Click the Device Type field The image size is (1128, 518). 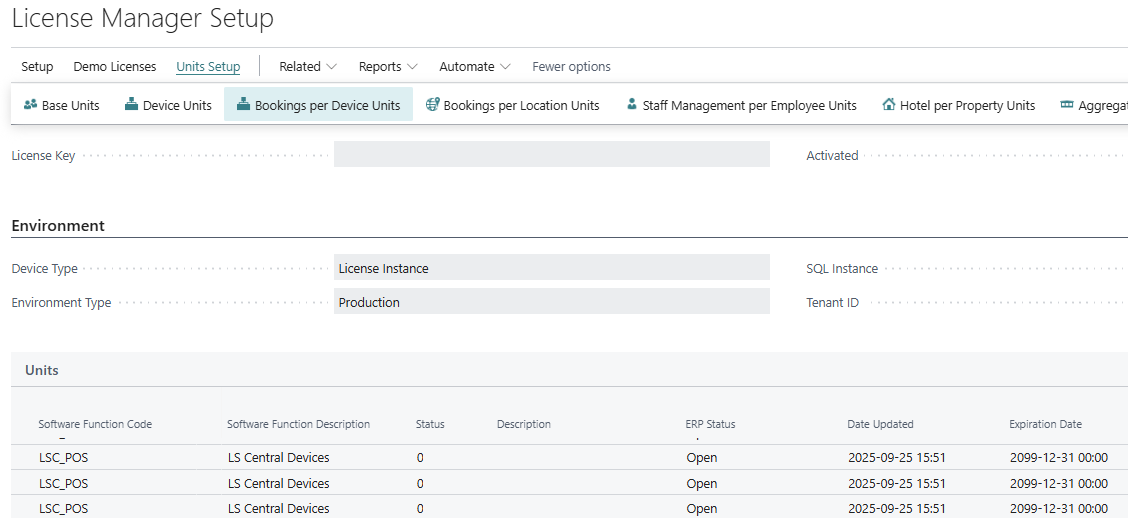pos(551,268)
